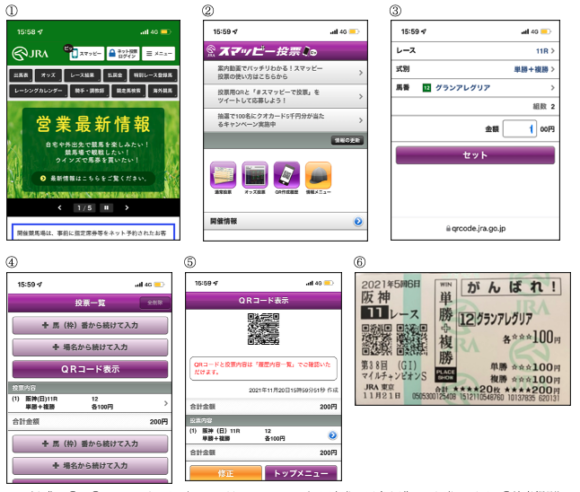580x492 pixels.
Task: Tap 場名から続けて入力 directly above QRコード表示
Action: coord(90,347)
